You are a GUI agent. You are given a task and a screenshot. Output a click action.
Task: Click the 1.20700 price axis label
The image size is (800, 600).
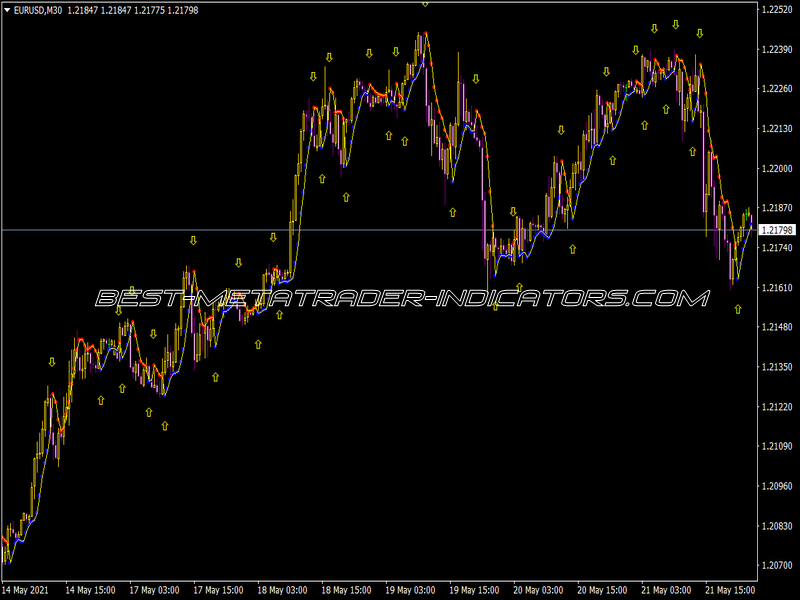pyautogui.click(x=777, y=565)
